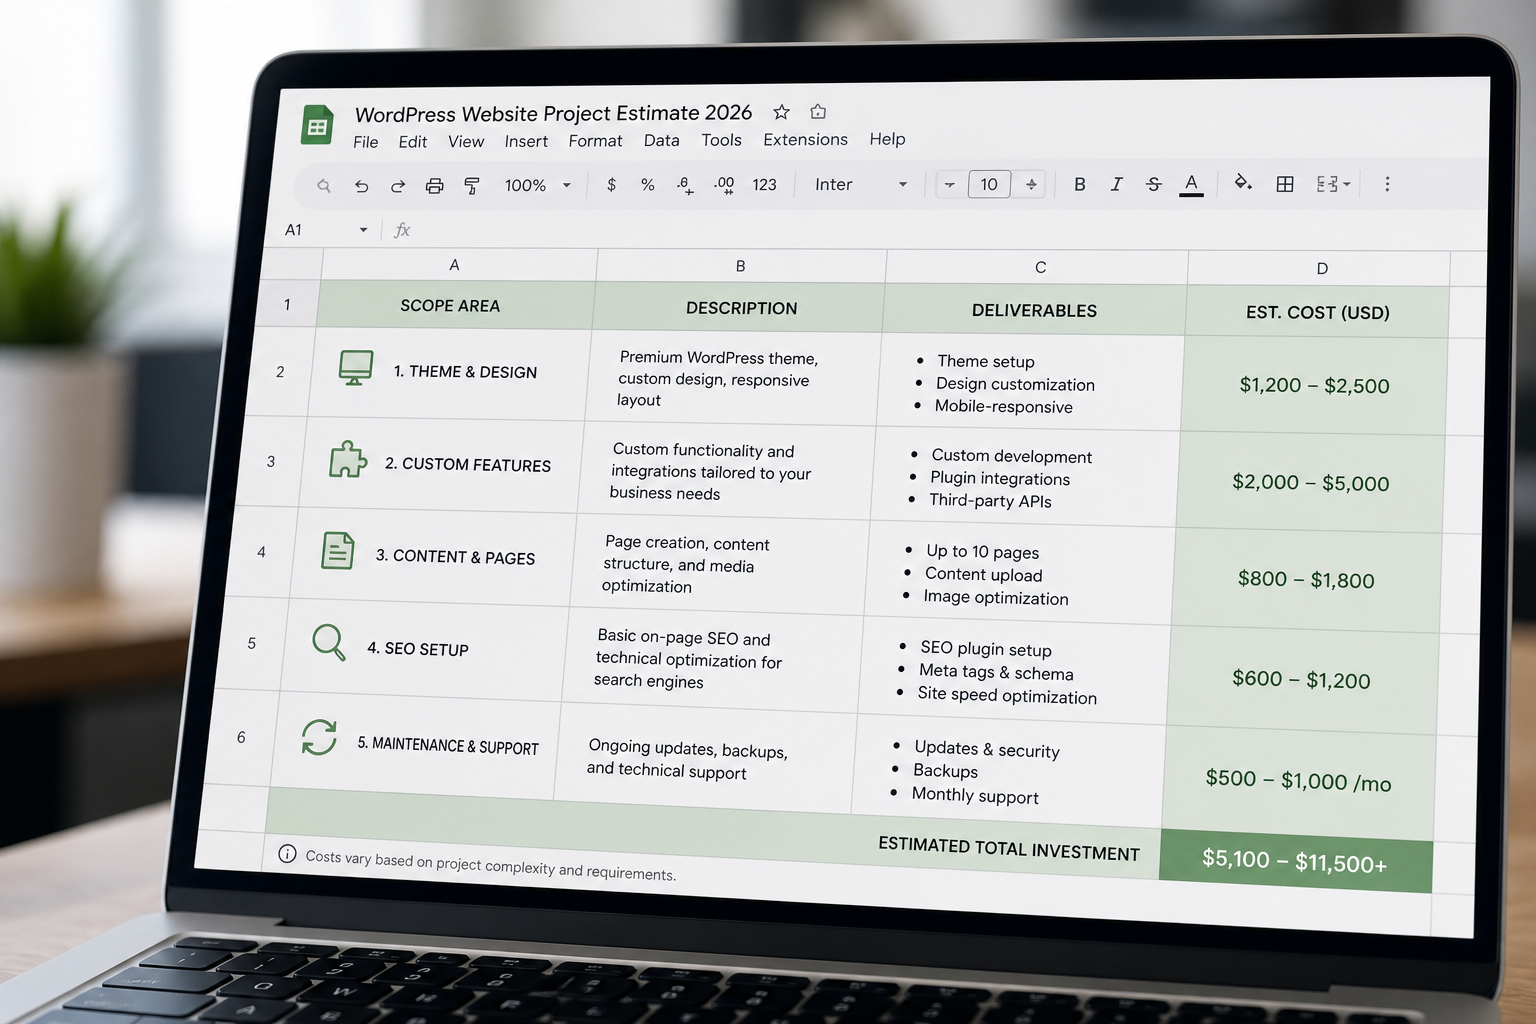The height and width of the screenshot is (1024, 1536).
Task: Select the $500 – $1,000 /mo cell
Action: pos(1298,781)
